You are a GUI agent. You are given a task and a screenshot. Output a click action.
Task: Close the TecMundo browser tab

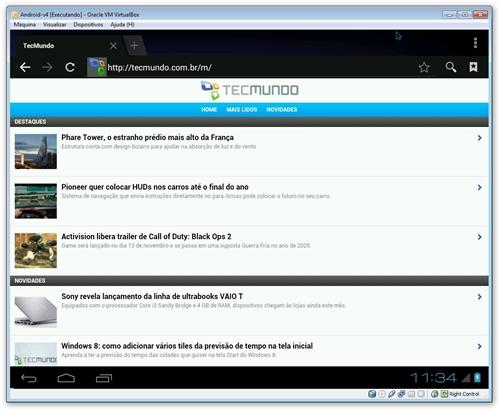[113, 46]
